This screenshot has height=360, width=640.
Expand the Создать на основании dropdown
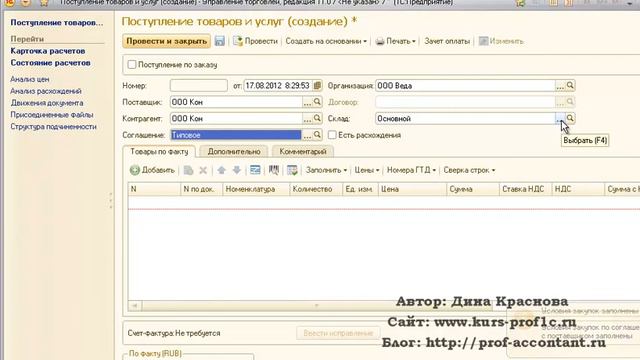(x=326, y=41)
